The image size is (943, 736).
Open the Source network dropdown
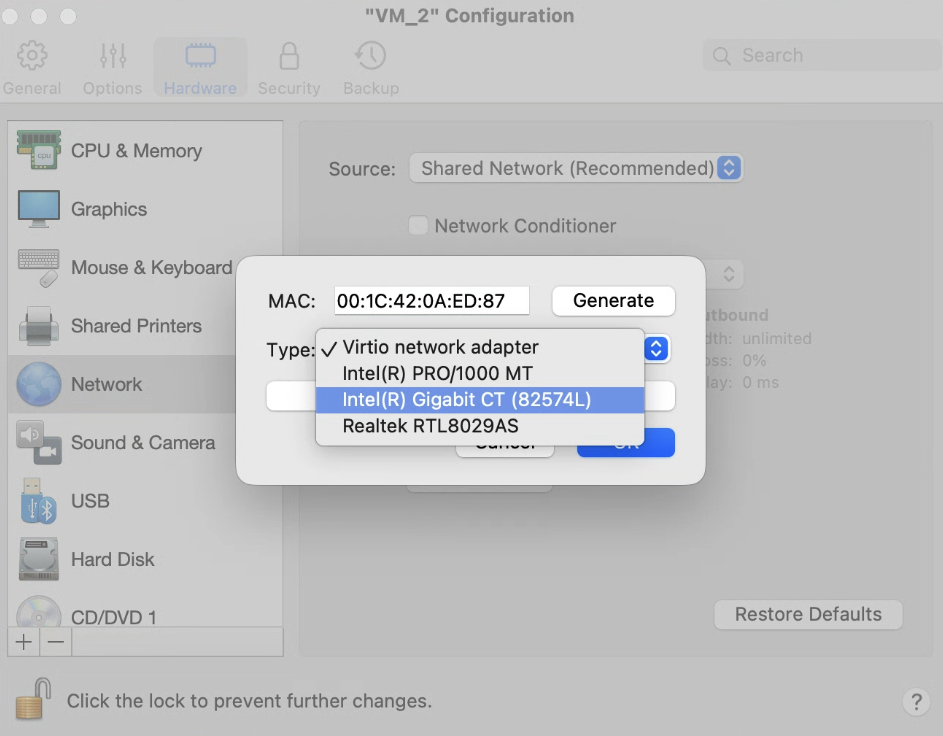[576, 168]
